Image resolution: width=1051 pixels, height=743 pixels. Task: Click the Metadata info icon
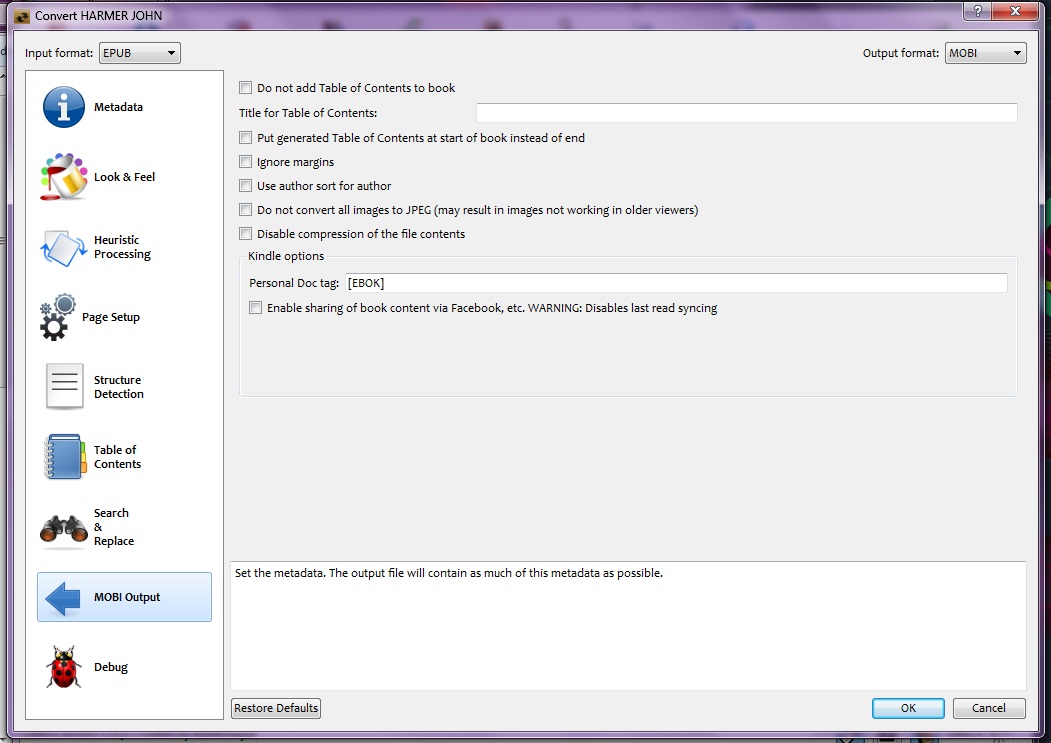coord(64,107)
